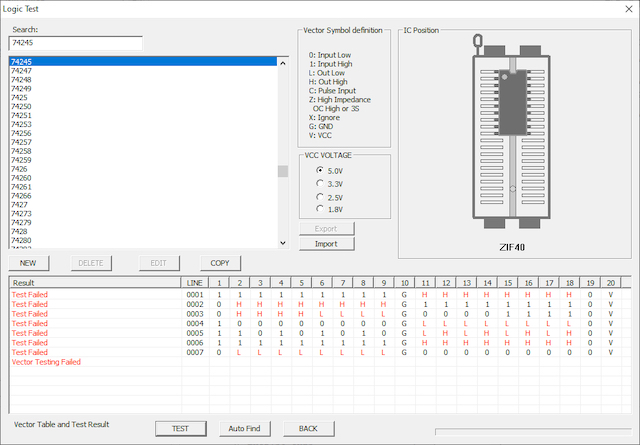Click line number 0003 in the table
Screen dimensions: 640x445
pos(195,314)
